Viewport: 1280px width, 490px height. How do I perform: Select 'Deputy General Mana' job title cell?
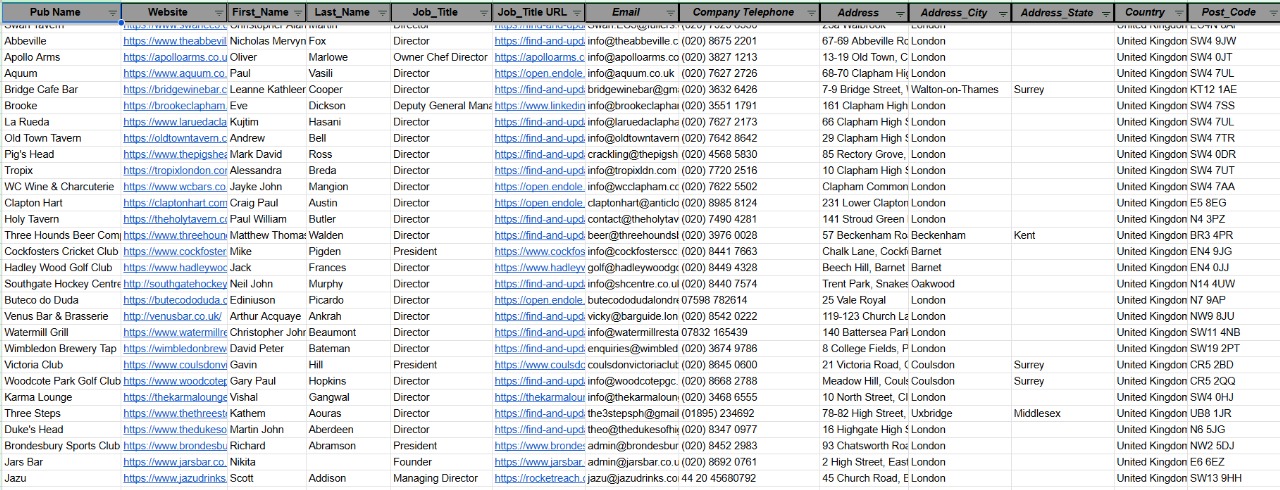442,105
